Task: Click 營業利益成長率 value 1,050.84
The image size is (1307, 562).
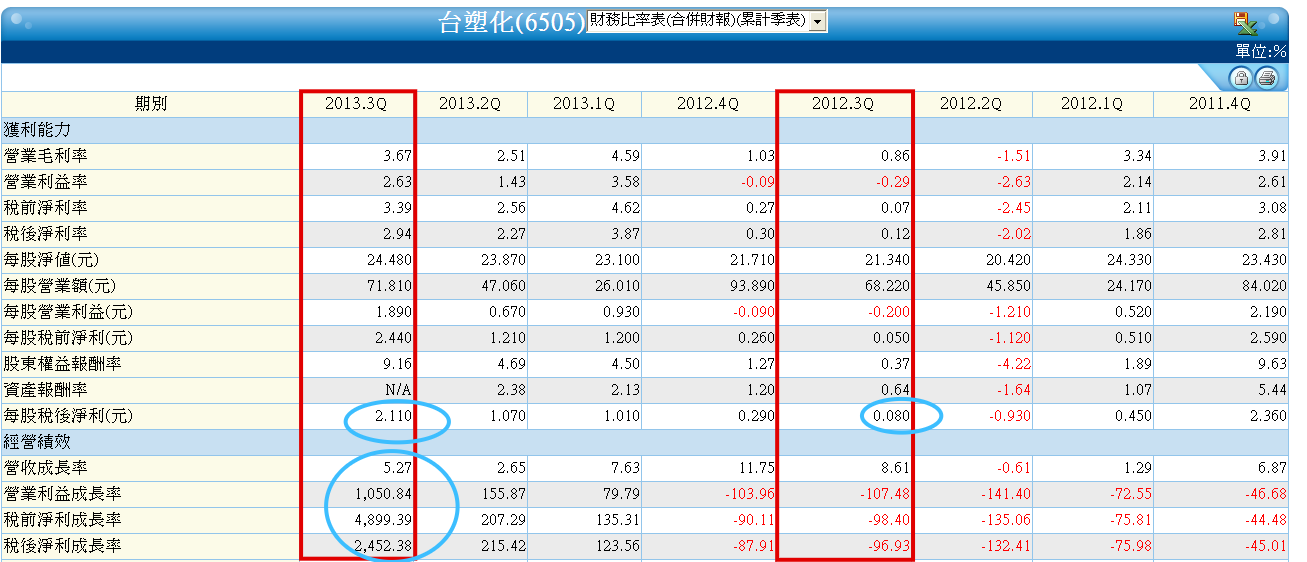Action: click(384, 494)
